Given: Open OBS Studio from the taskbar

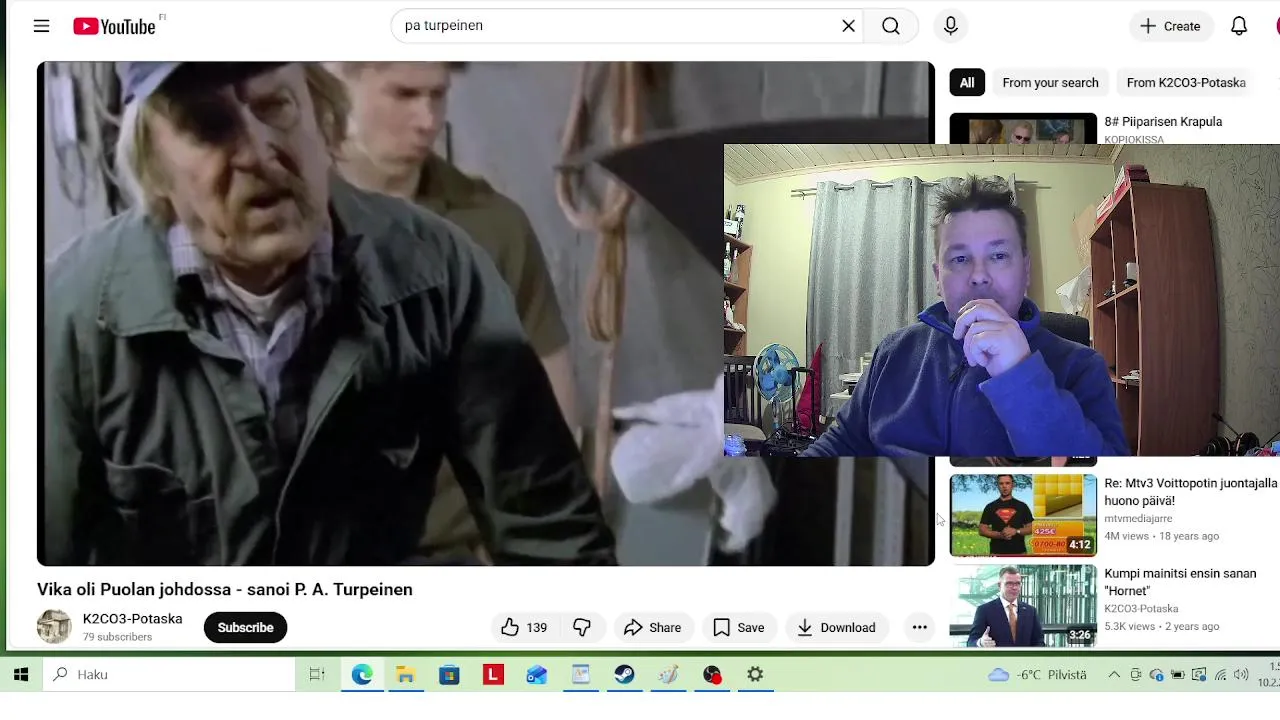Looking at the screenshot, I should tap(712, 675).
